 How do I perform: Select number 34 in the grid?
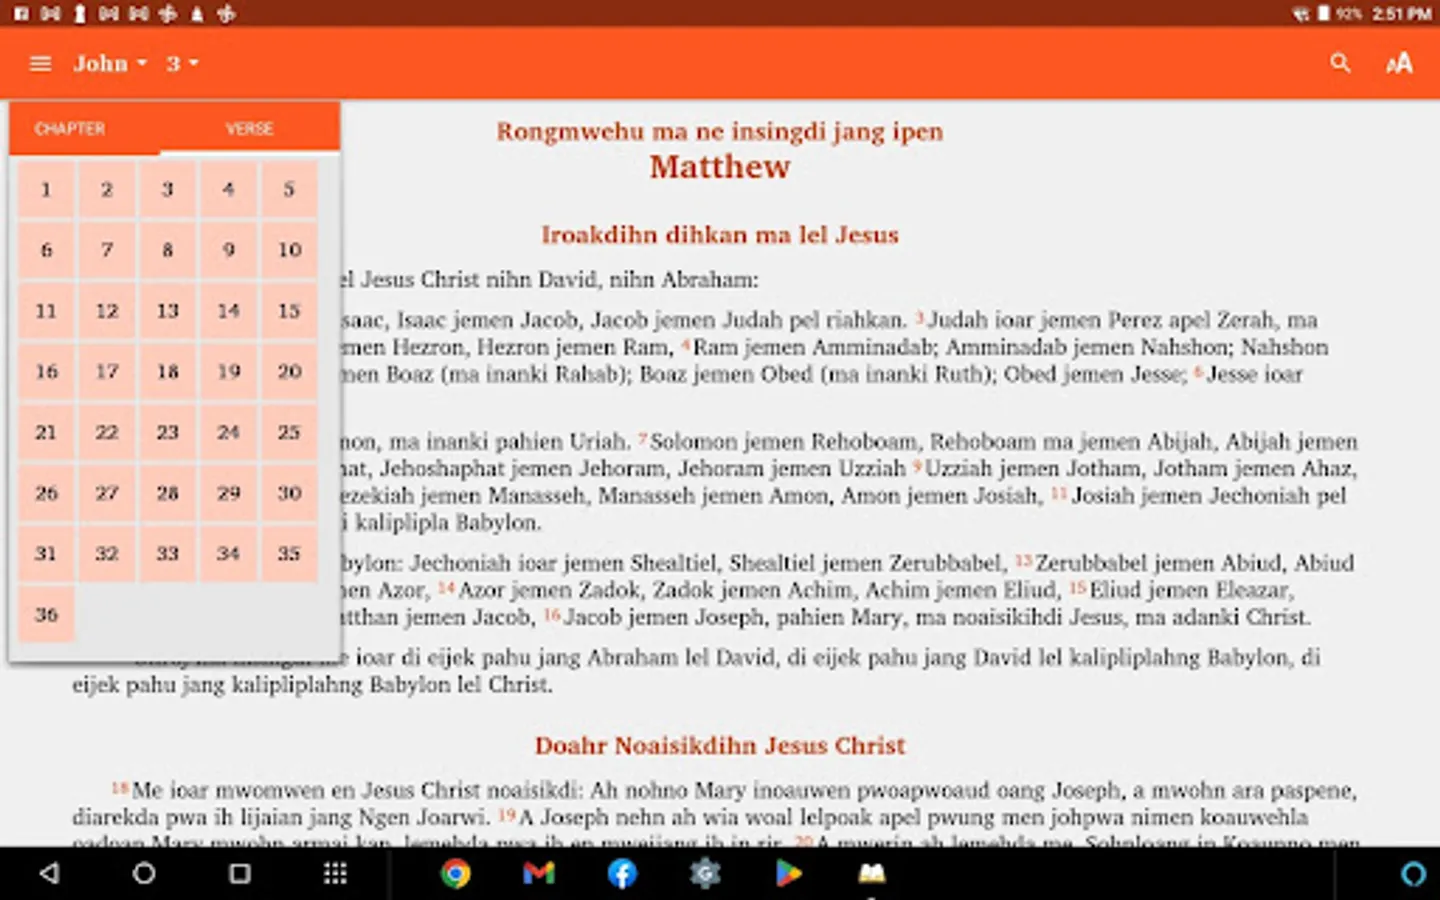[229, 554]
